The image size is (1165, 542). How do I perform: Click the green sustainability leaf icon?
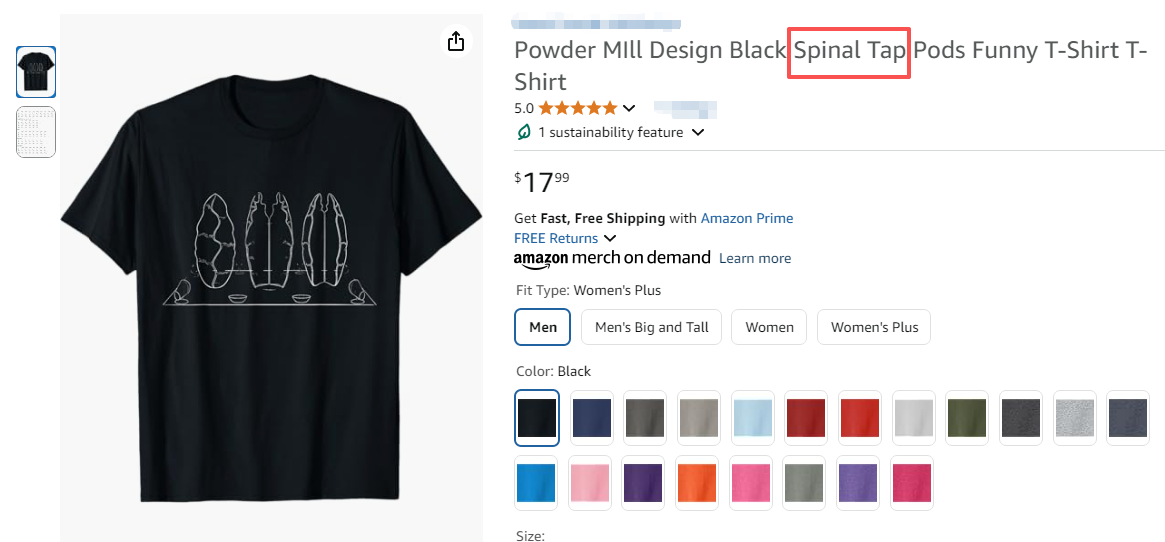point(523,132)
